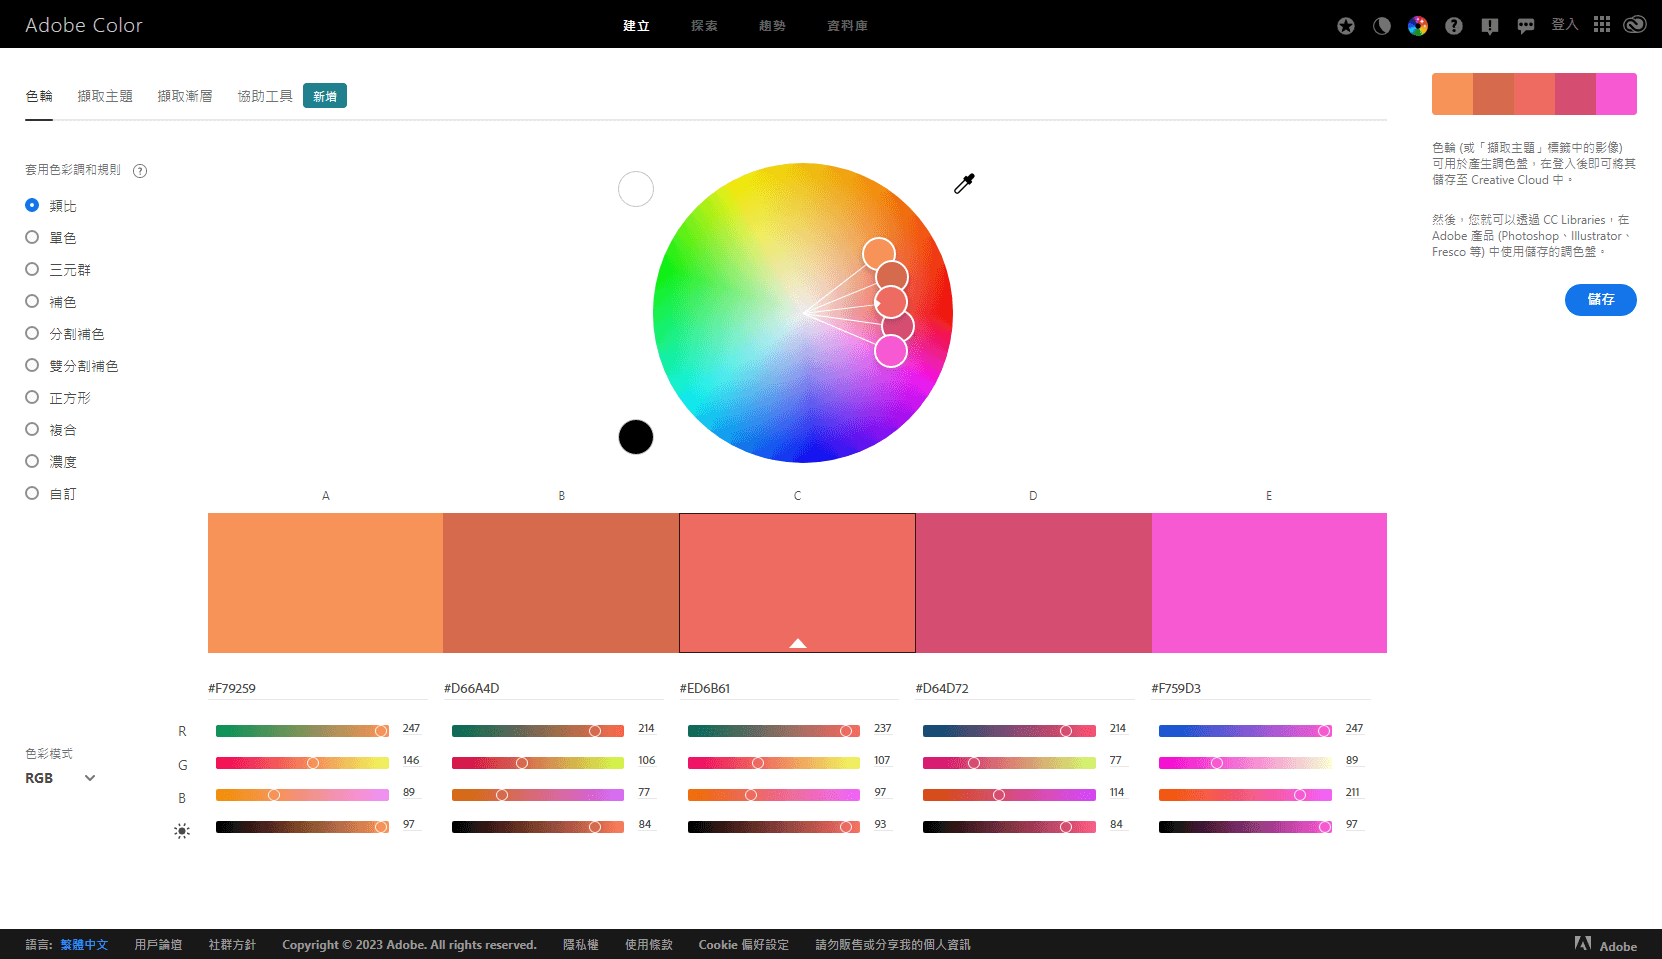Toggle the half-moon dark mode icon
This screenshot has width=1662, height=959.
[x=1382, y=26]
